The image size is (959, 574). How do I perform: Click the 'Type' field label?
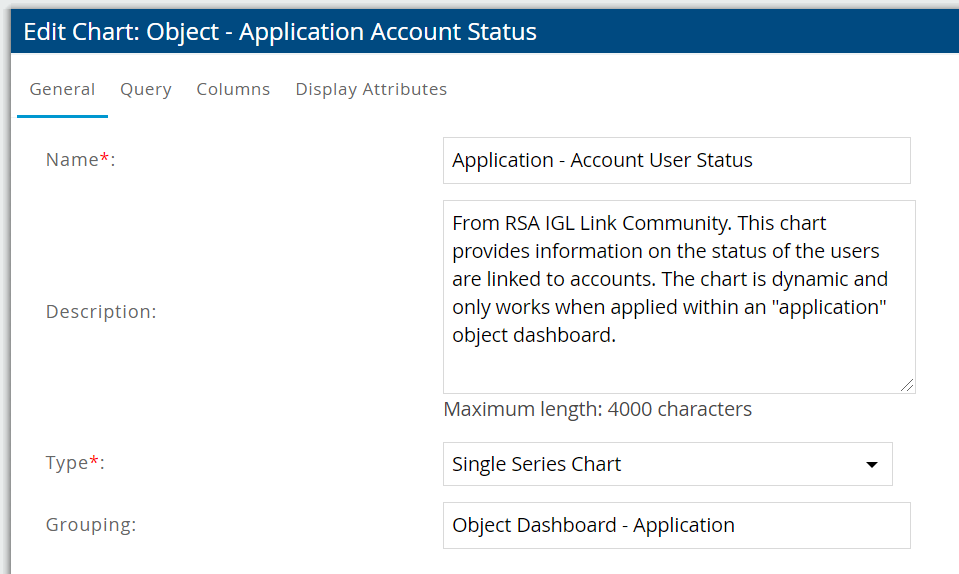tap(67, 463)
